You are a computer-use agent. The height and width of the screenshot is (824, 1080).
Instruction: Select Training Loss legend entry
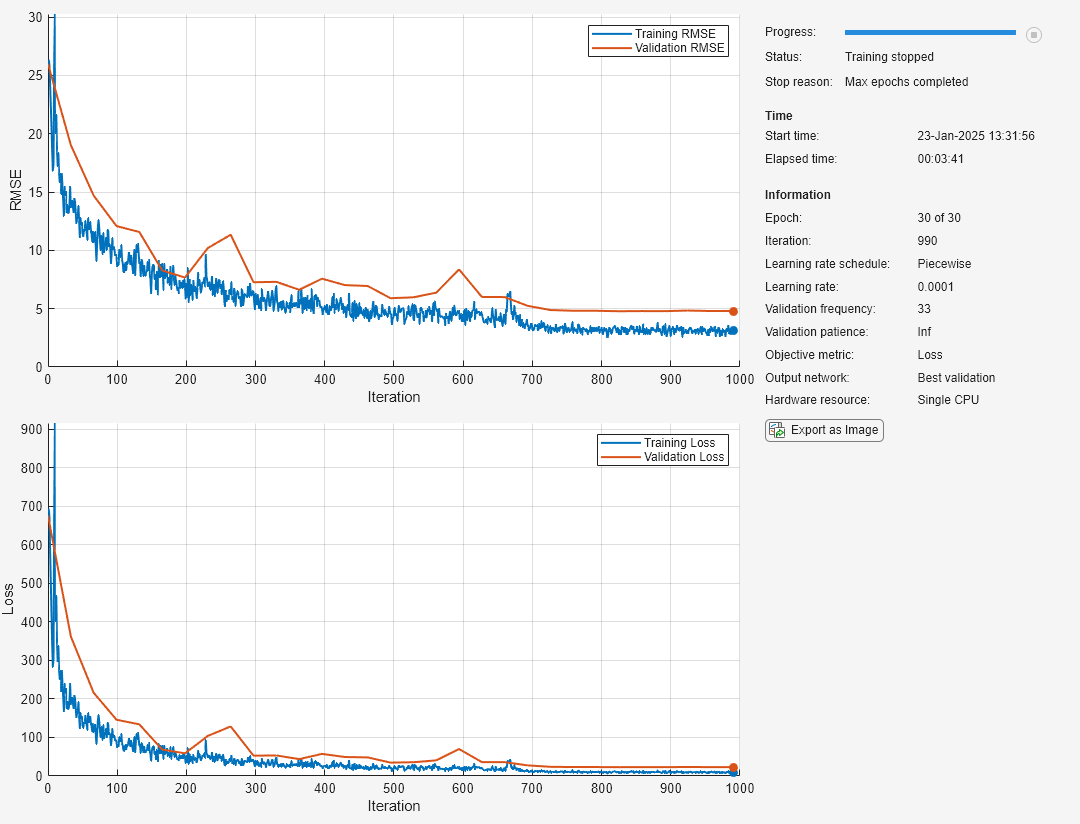678,443
